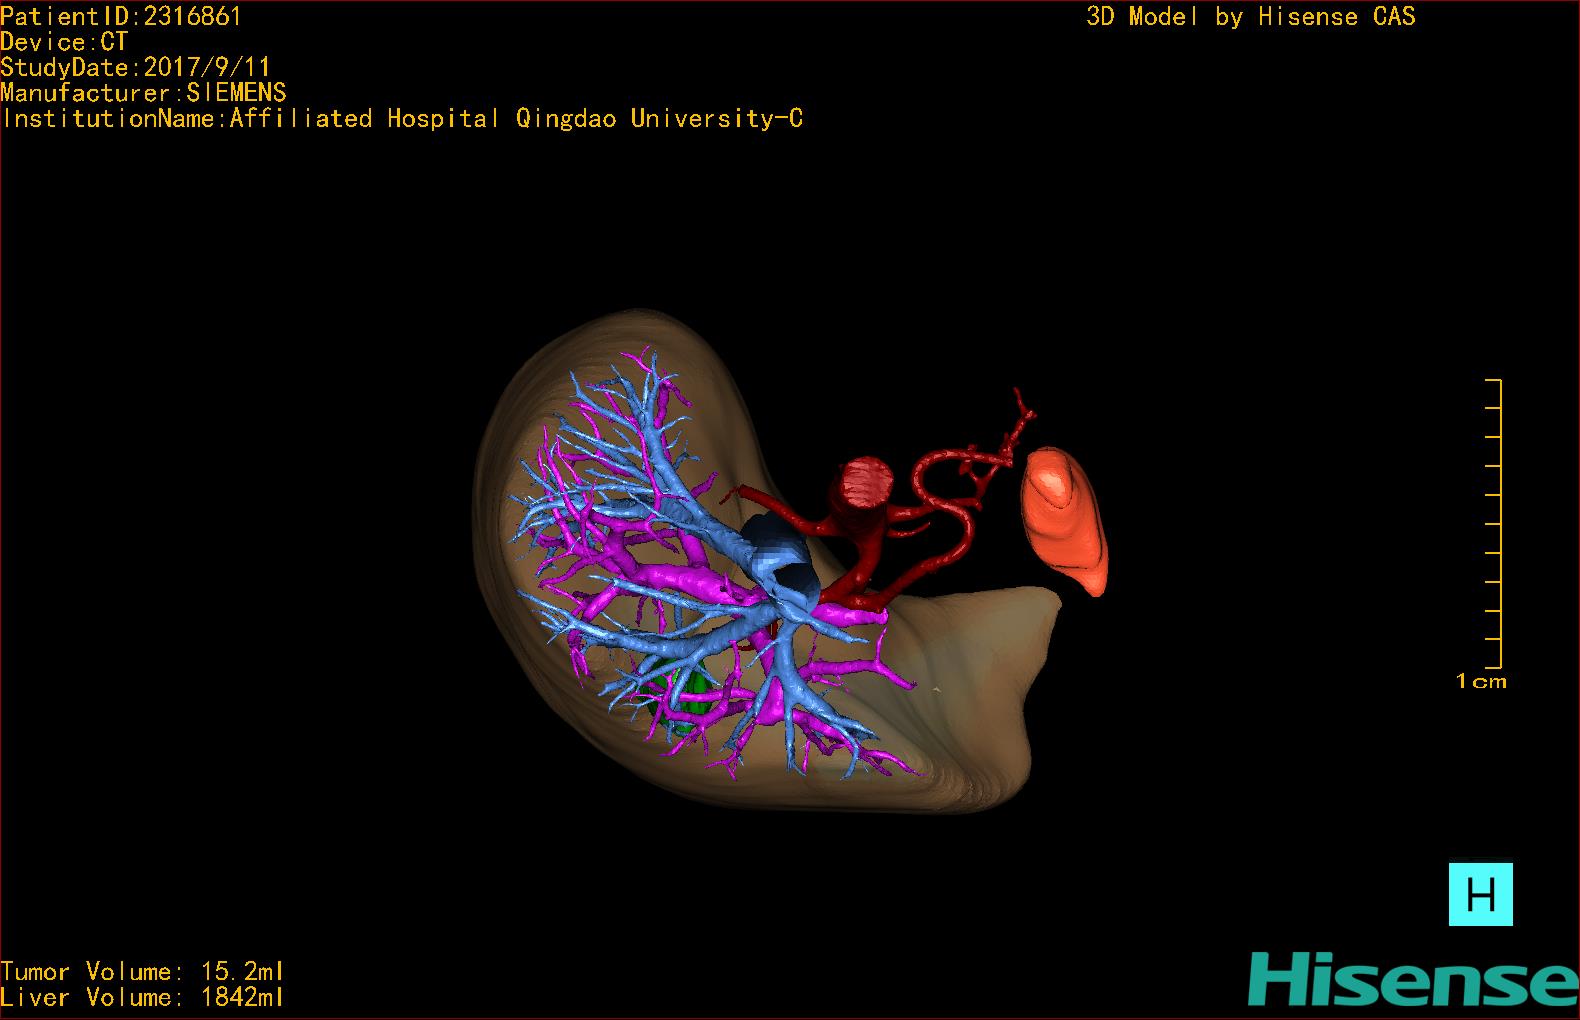The height and width of the screenshot is (1020, 1580).
Task: Click the red aorta cross-section
Action: (x=866, y=482)
